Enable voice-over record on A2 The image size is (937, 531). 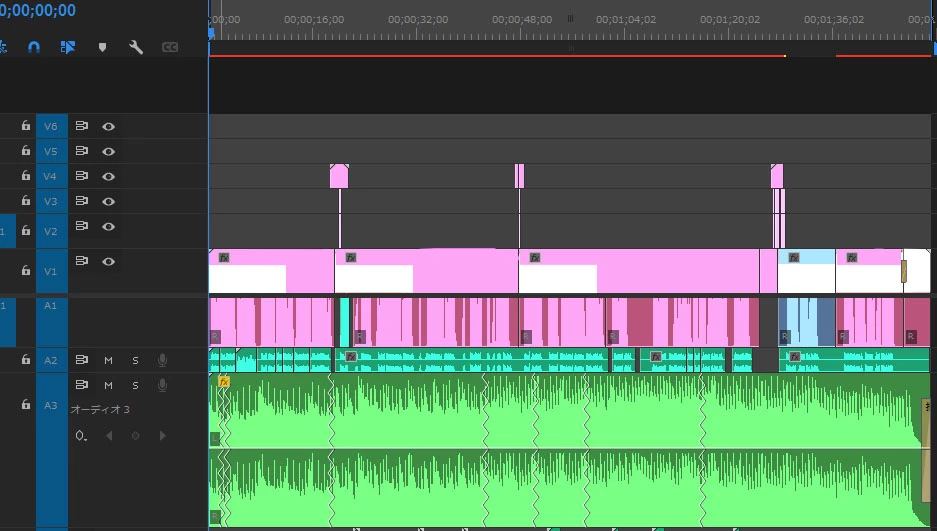pyautogui.click(x=162, y=360)
